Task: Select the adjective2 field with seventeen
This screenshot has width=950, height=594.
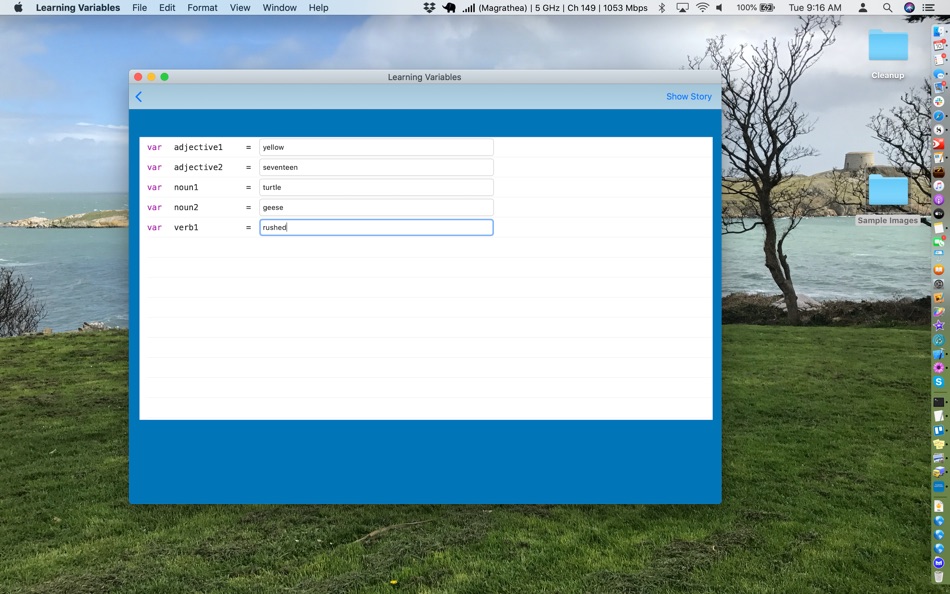Action: pyautogui.click(x=376, y=167)
